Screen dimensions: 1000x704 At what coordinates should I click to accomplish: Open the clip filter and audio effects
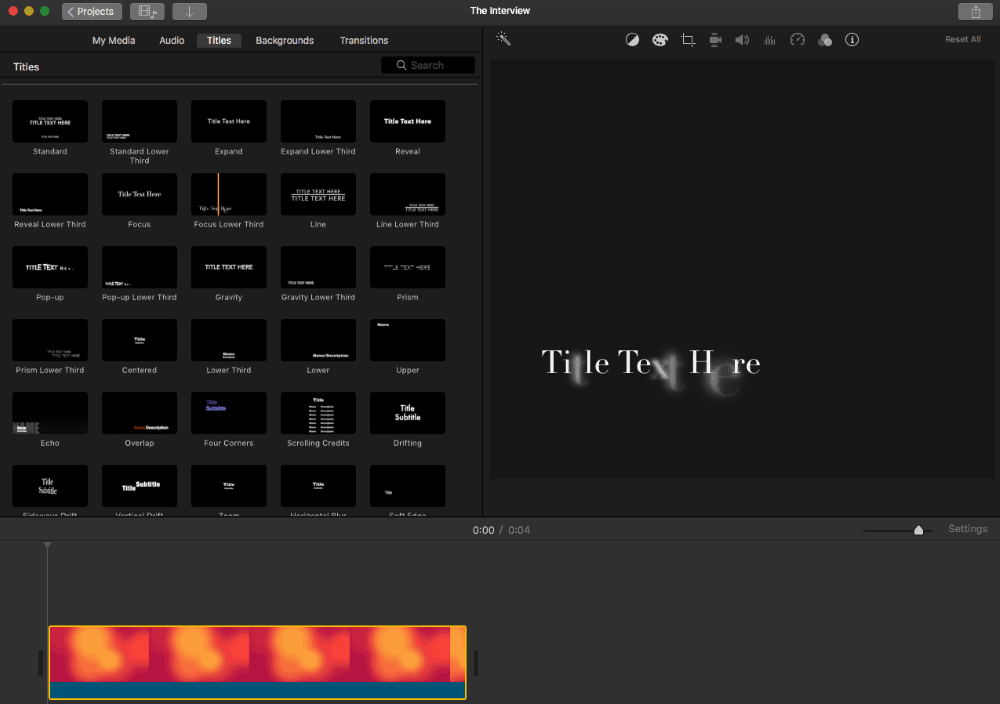(x=825, y=40)
